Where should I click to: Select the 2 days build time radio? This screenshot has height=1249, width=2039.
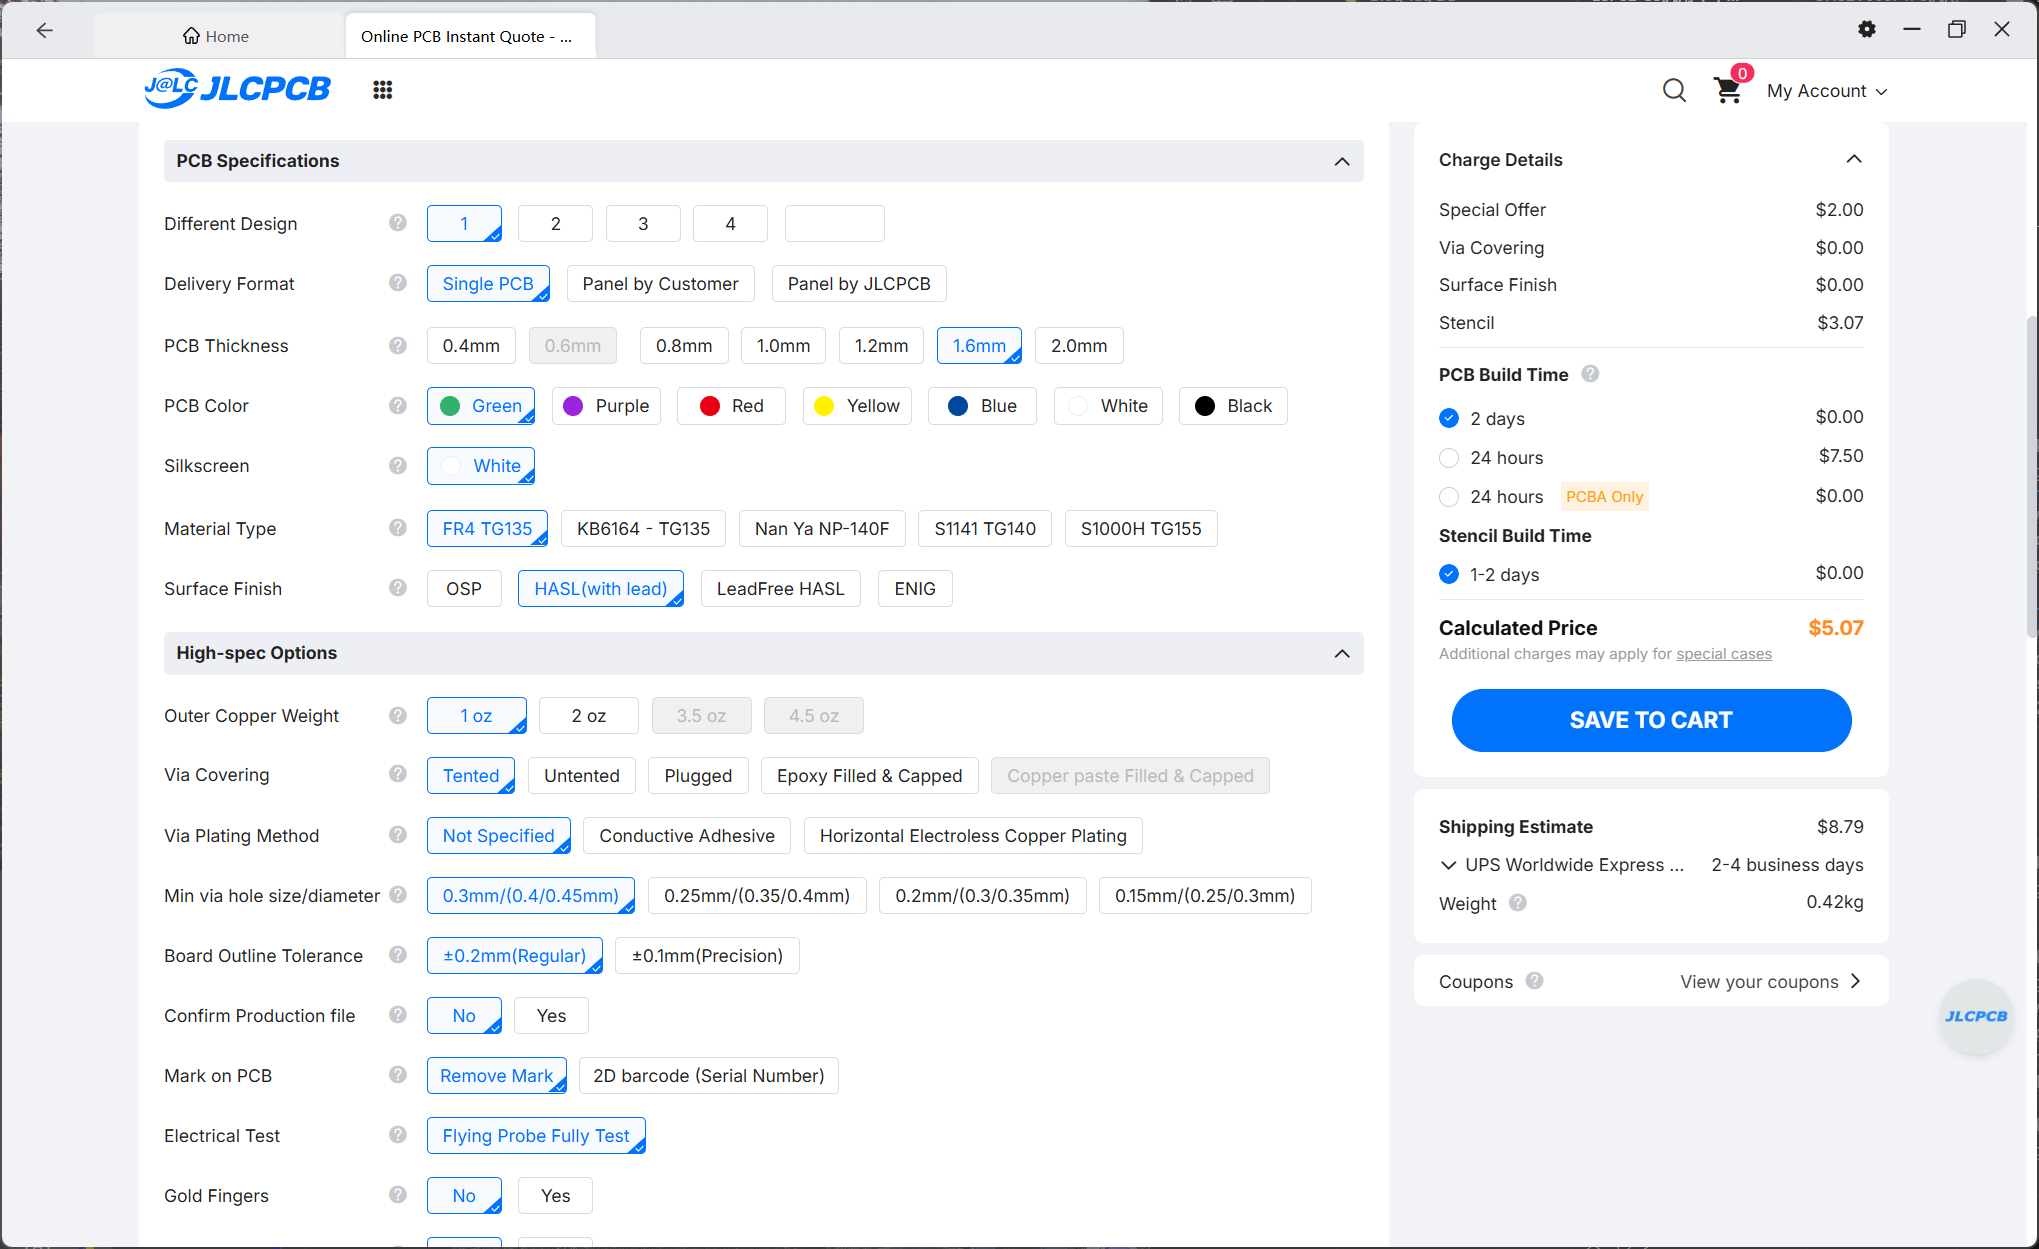pos(1449,418)
